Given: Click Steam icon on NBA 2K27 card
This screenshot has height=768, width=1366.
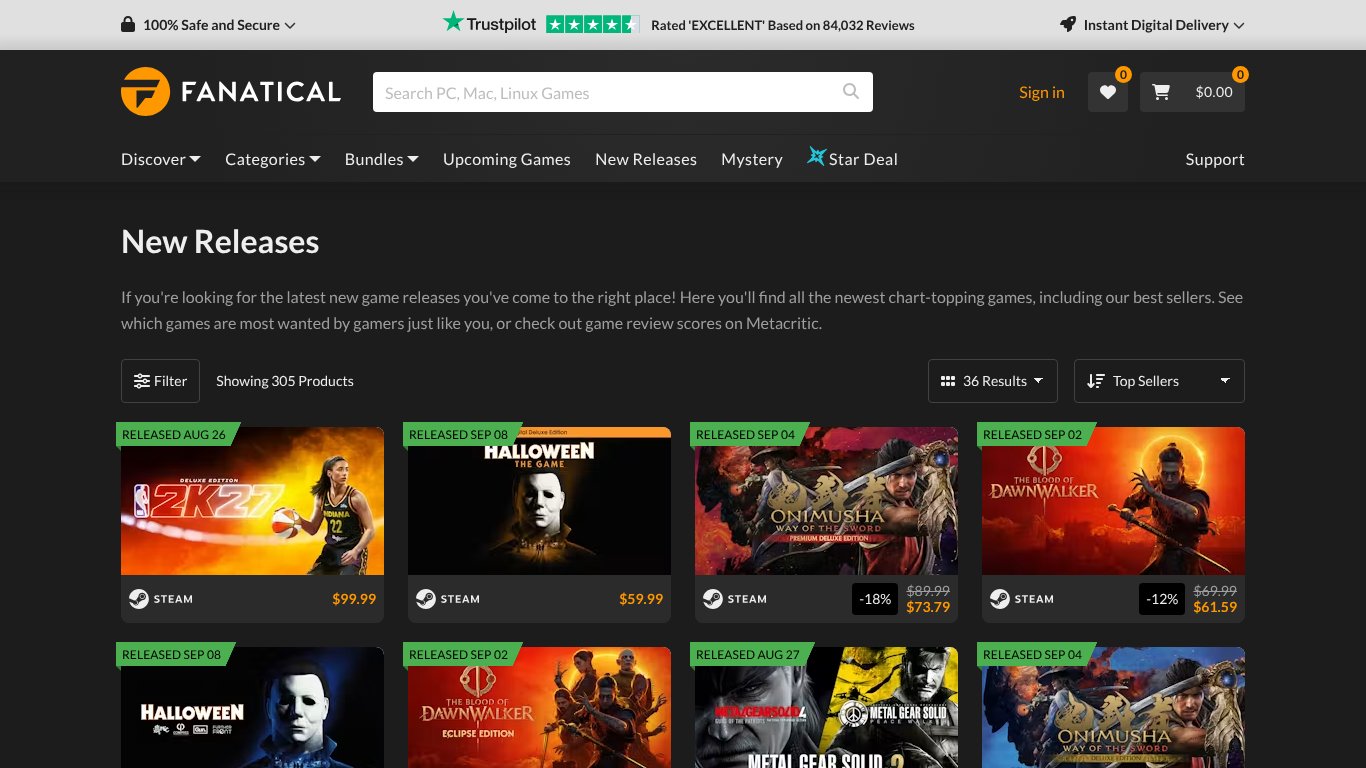Looking at the screenshot, I should click(x=139, y=599).
